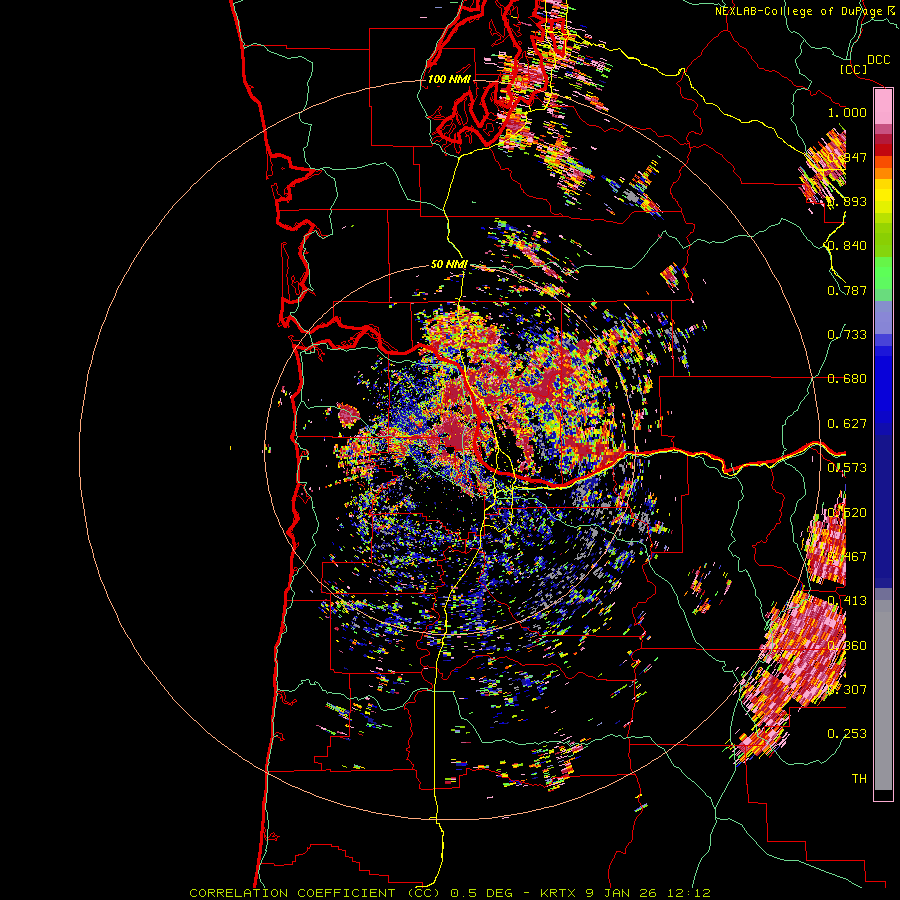The height and width of the screenshot is (900, 900).
Task: Pick the bright green color bar segment
Action: pyautogui.click(x=883, y=273)
